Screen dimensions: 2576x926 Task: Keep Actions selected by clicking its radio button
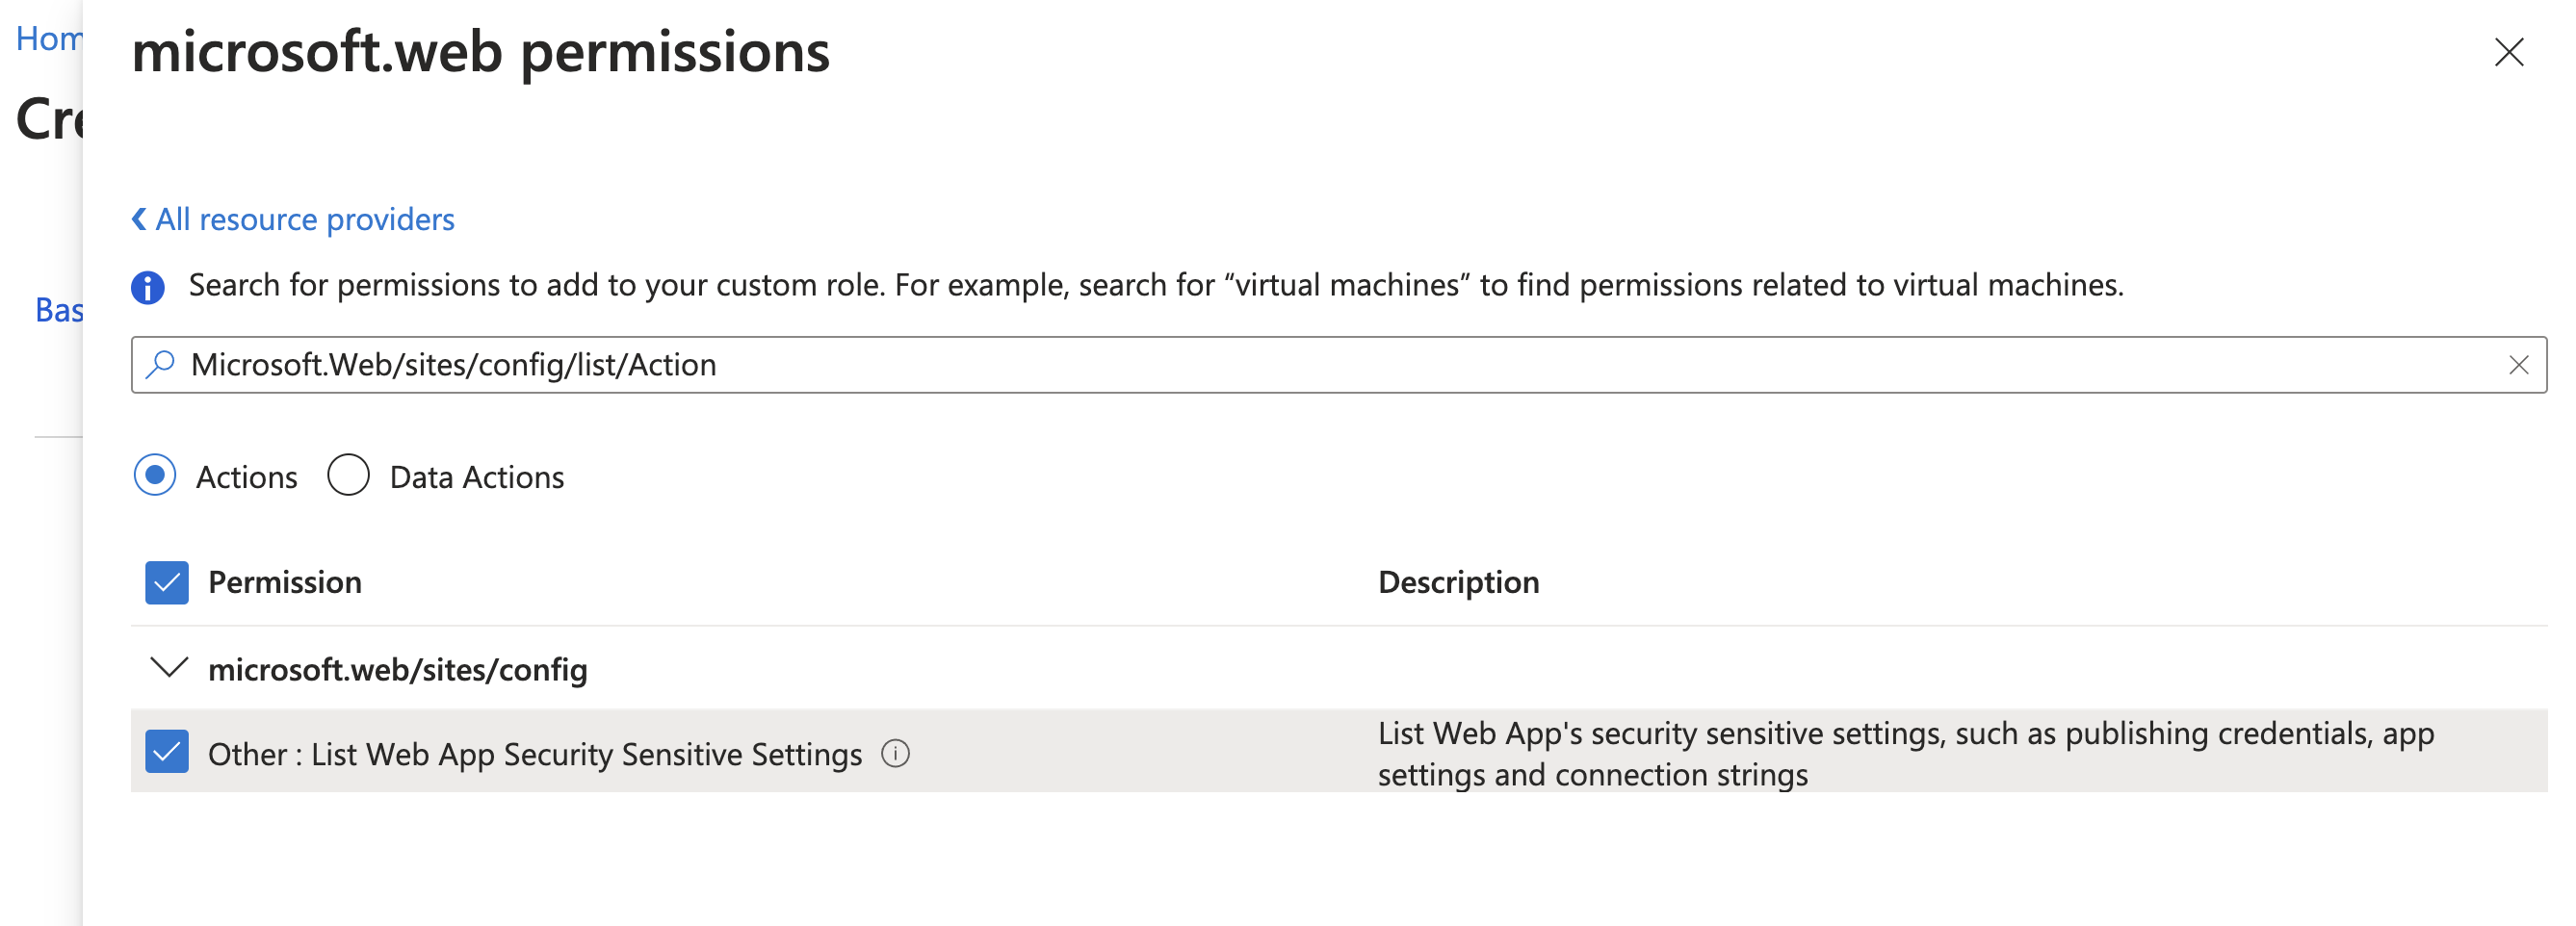pos(155,475)
